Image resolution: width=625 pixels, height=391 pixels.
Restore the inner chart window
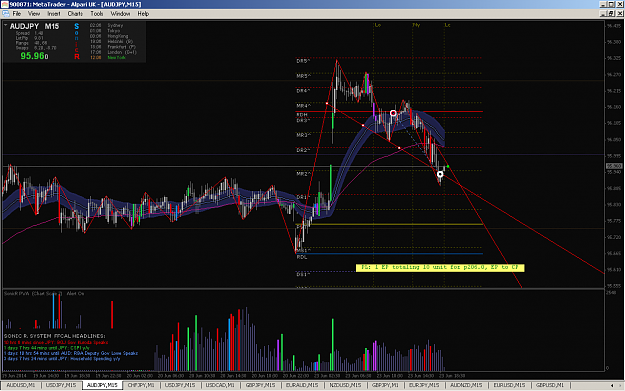point(611,14)
